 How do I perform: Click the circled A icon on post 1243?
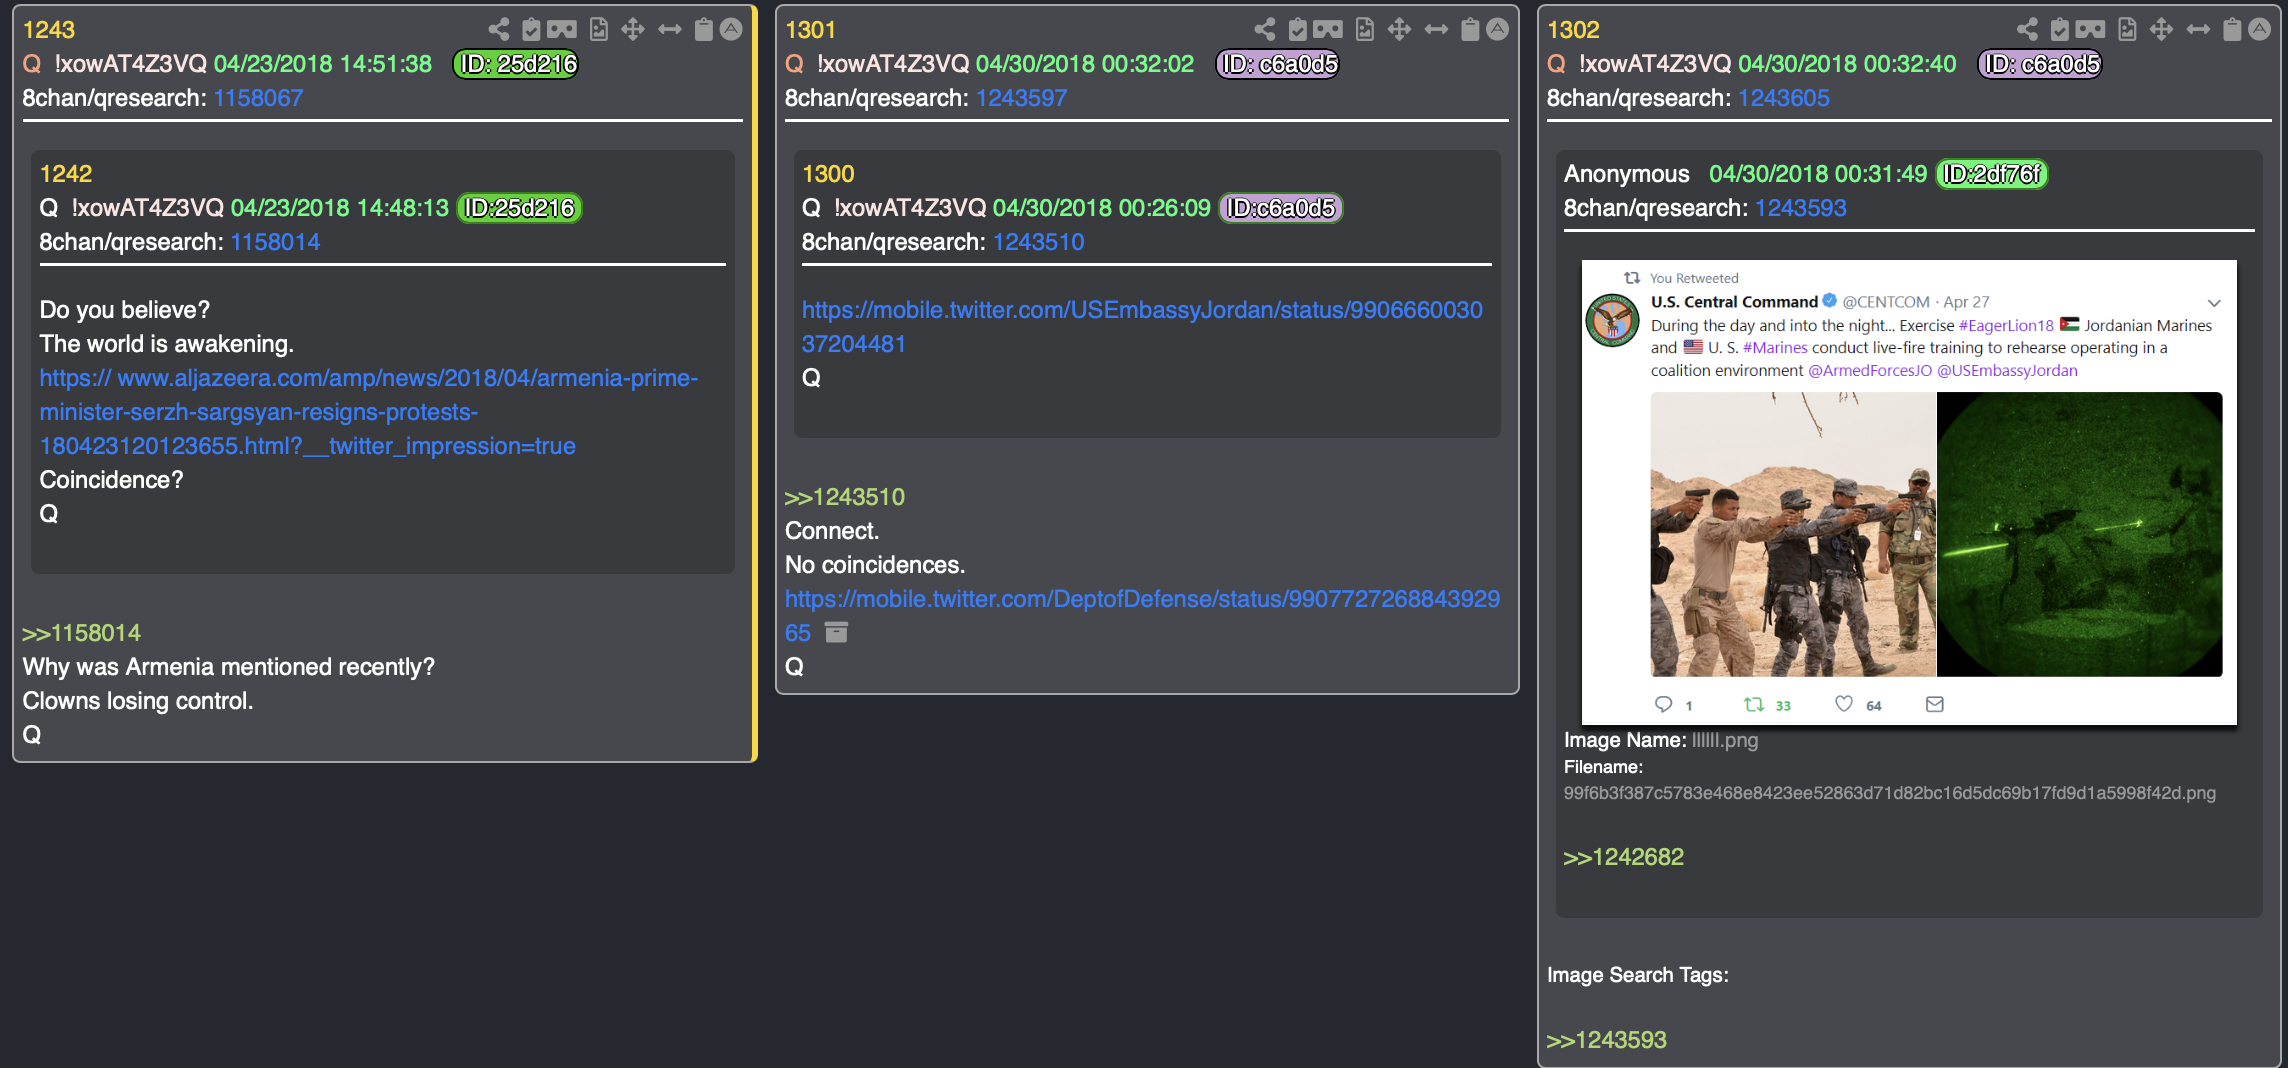(x=731, y=30)
